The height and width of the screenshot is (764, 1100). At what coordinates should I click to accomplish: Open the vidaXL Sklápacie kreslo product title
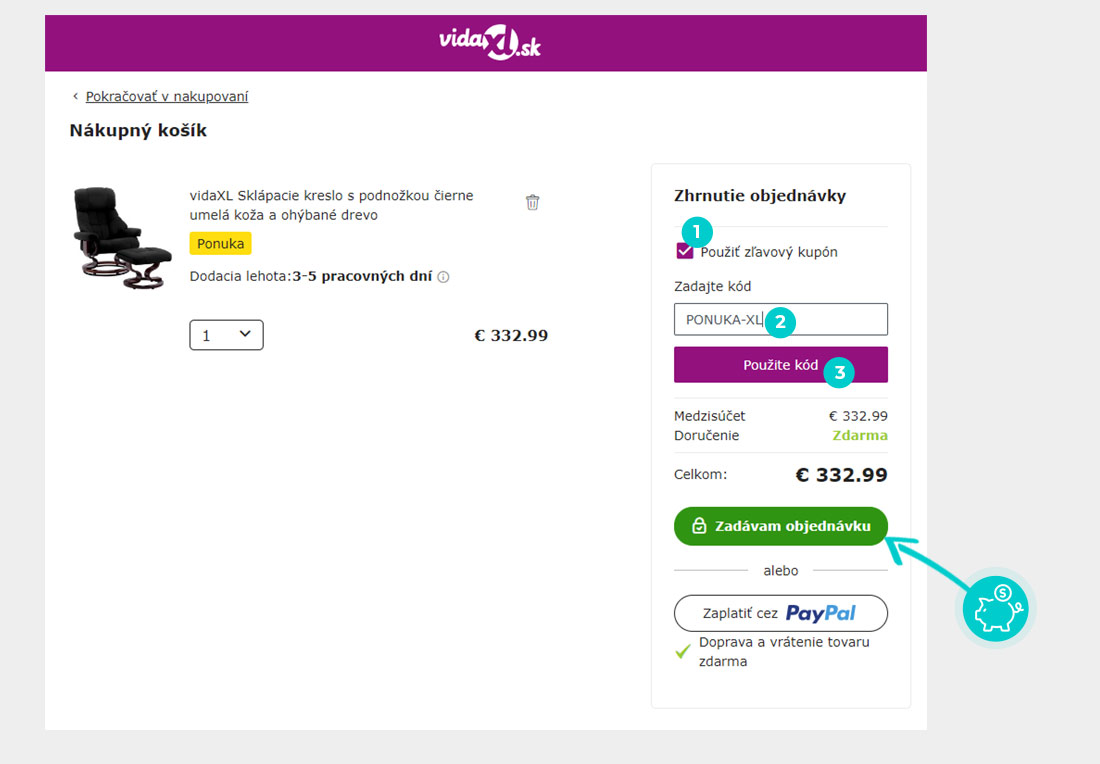click(x=331, y=205)
